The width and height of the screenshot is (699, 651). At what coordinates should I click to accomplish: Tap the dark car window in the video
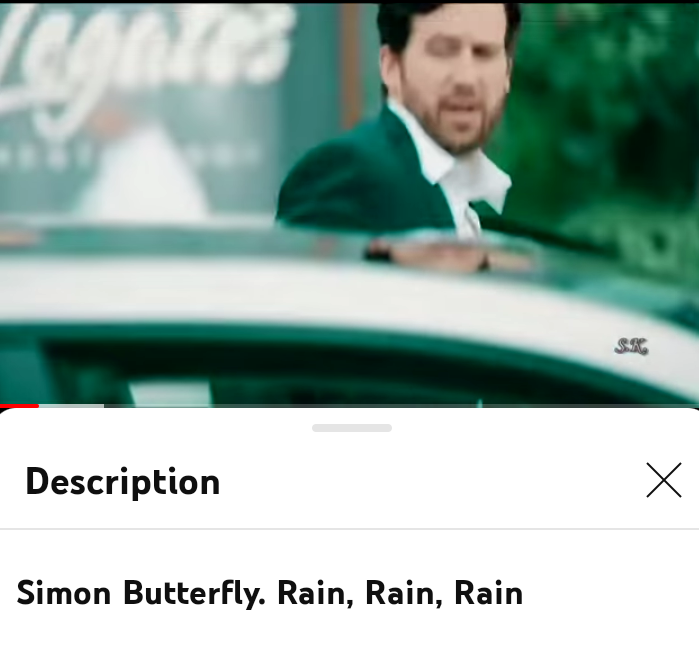312,375
